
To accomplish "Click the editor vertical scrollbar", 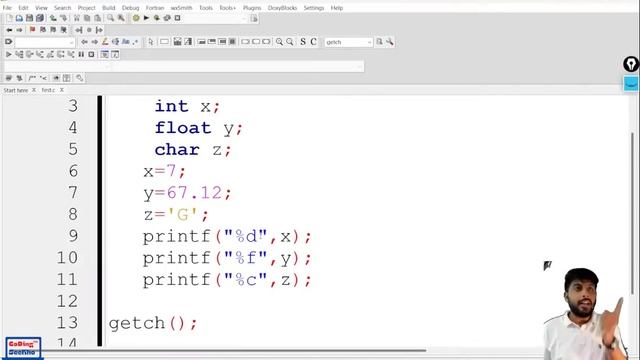I will point(633,212).
